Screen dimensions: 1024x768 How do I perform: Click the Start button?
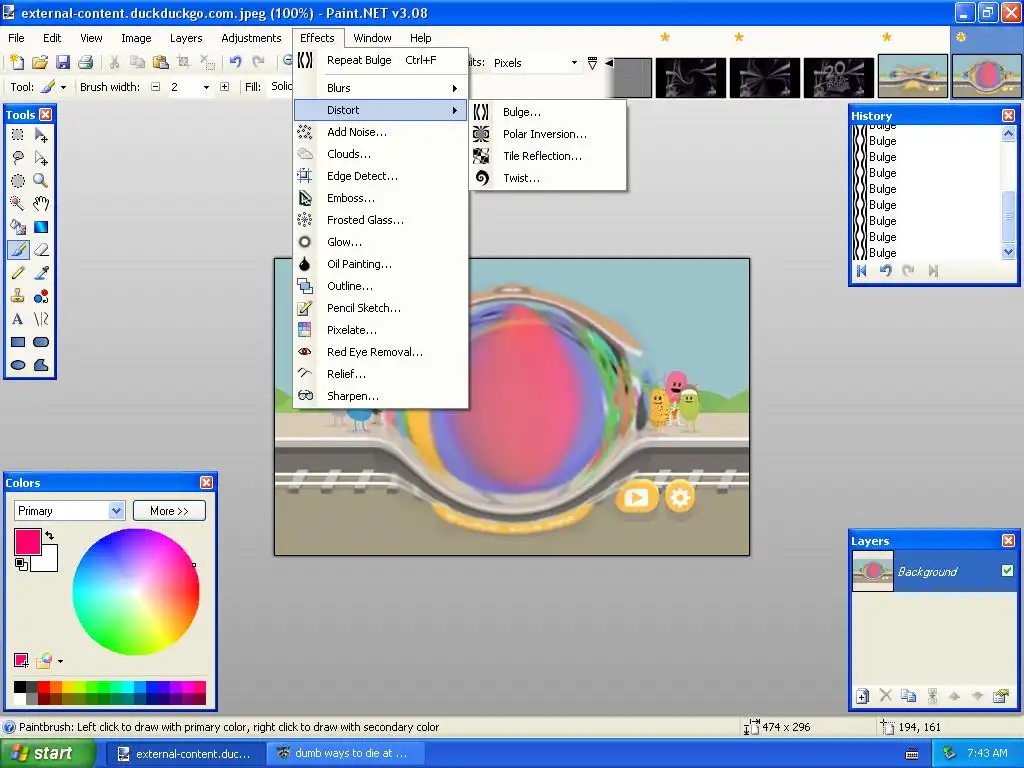(x=48, y=753)
